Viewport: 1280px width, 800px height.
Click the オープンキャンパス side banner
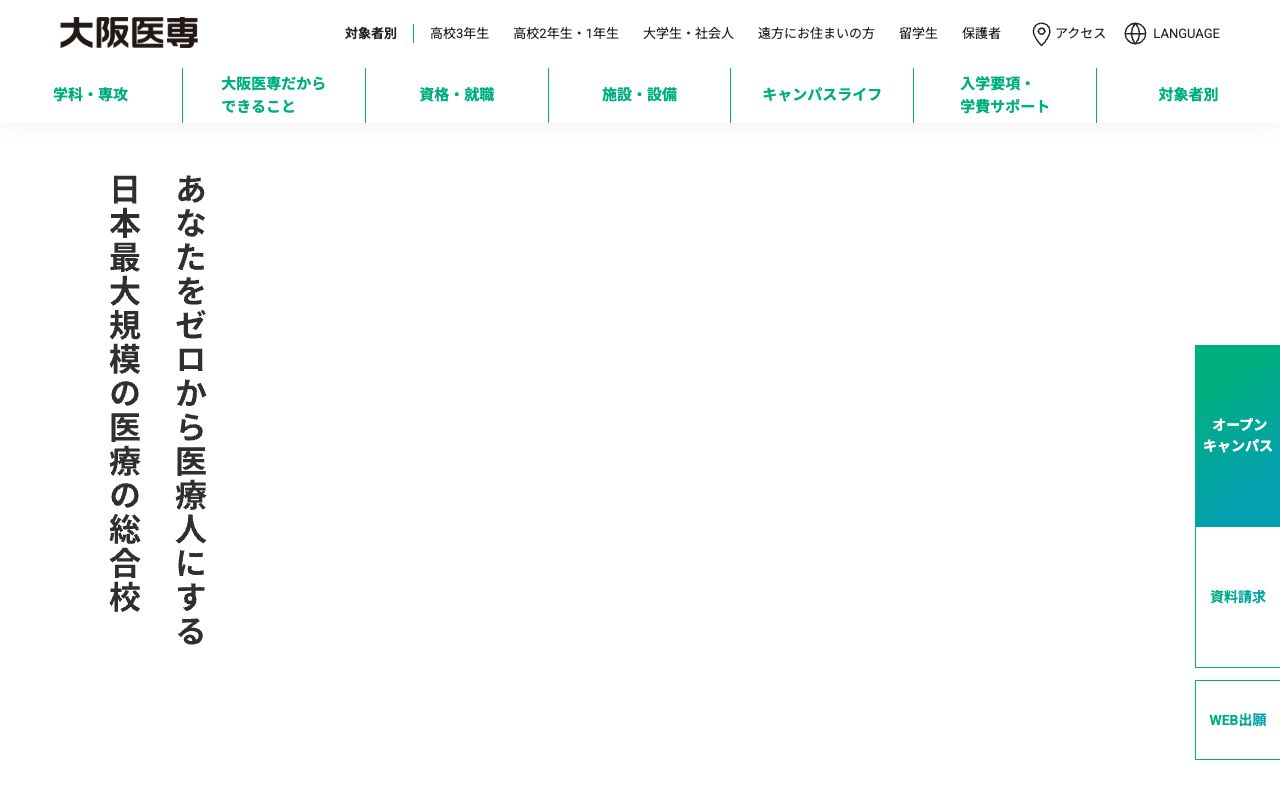[1238, 435]
